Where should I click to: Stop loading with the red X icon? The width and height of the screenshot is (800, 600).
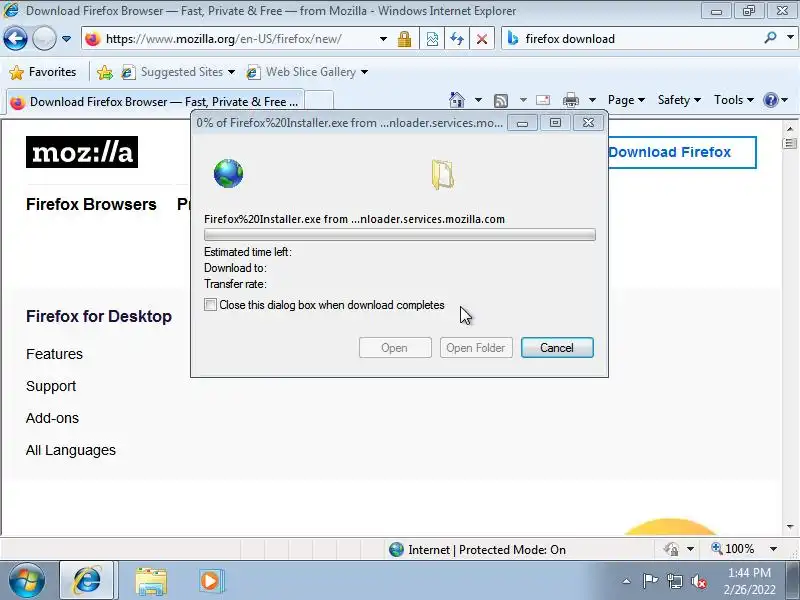pyautogui.click(x=482, y=39)
